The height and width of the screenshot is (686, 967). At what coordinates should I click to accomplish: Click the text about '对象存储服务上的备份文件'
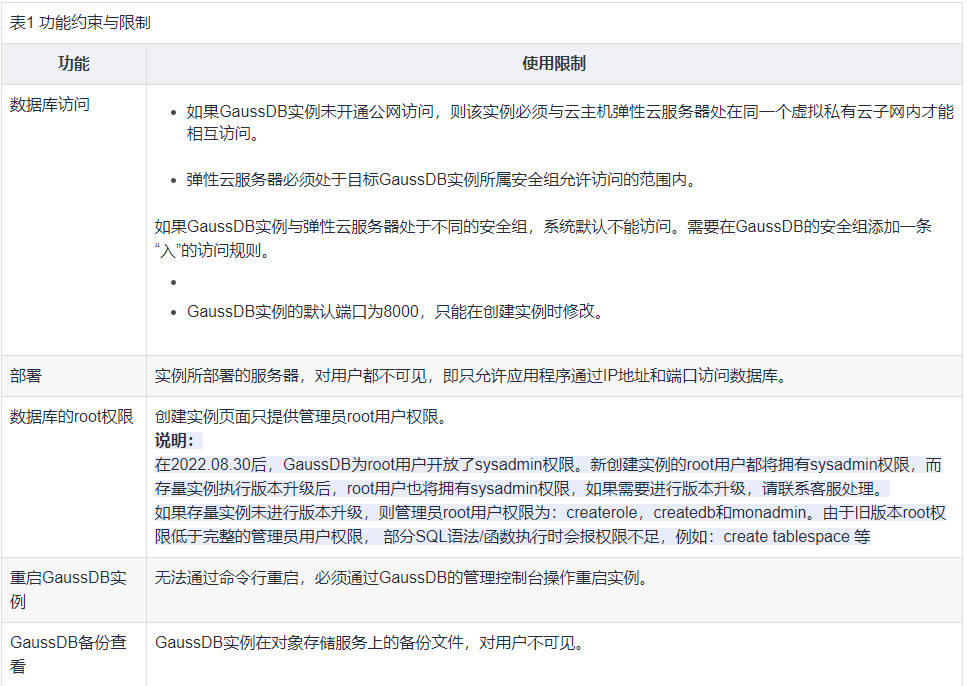coord(369,643)
